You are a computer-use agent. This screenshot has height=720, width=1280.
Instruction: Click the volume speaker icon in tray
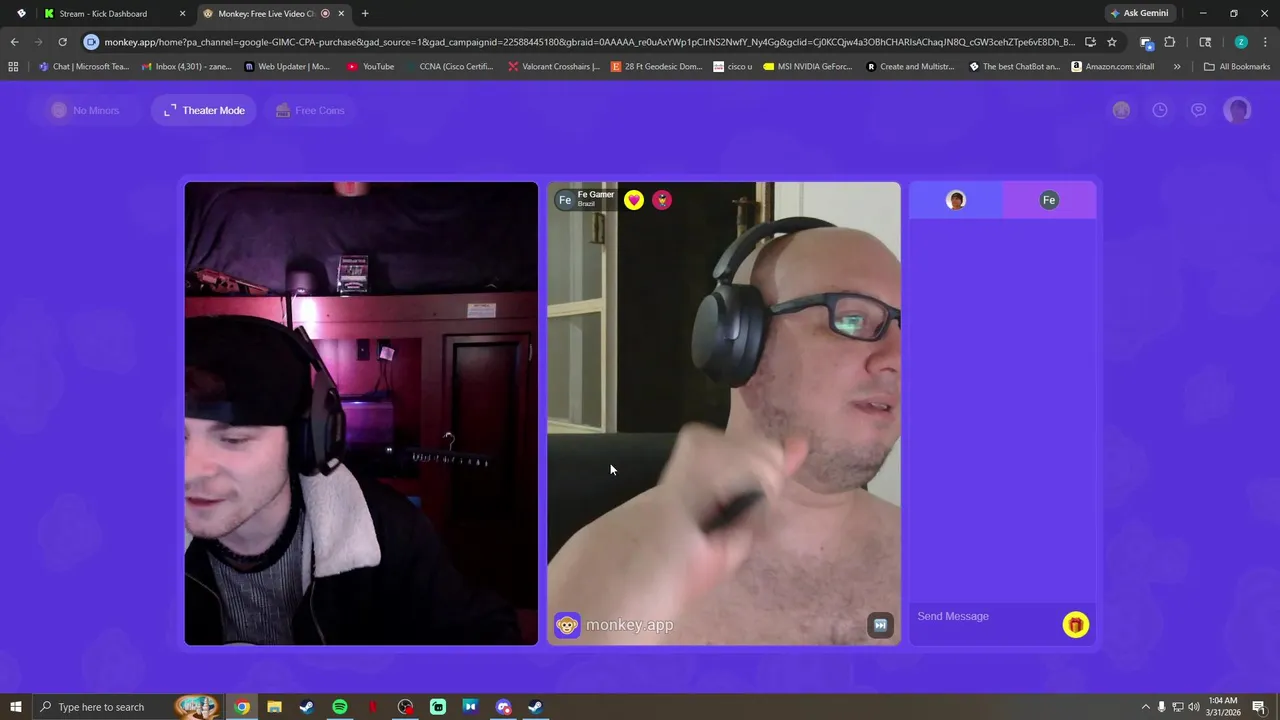tap(1194, 707)
